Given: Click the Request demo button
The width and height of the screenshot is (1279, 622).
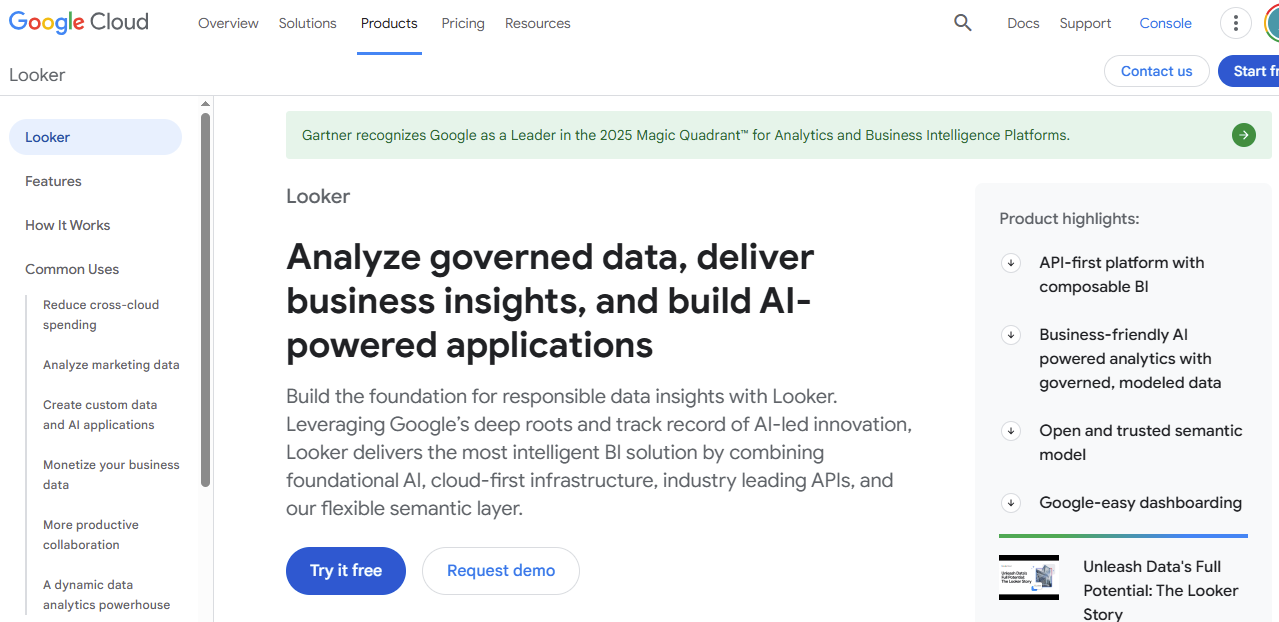Looking at the screenshot, I should coord(501,571).
